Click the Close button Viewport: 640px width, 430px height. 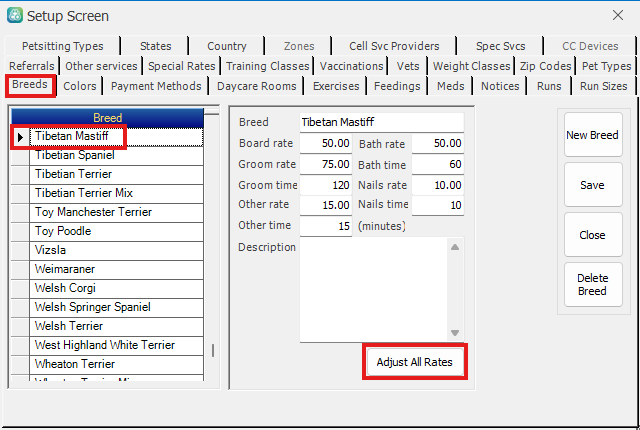tap(593, 235)
